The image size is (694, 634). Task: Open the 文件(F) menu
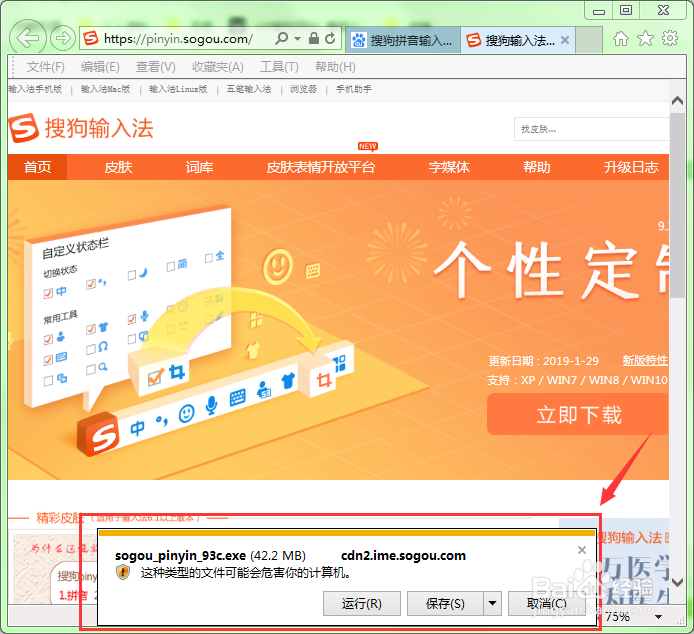[46, 67]
